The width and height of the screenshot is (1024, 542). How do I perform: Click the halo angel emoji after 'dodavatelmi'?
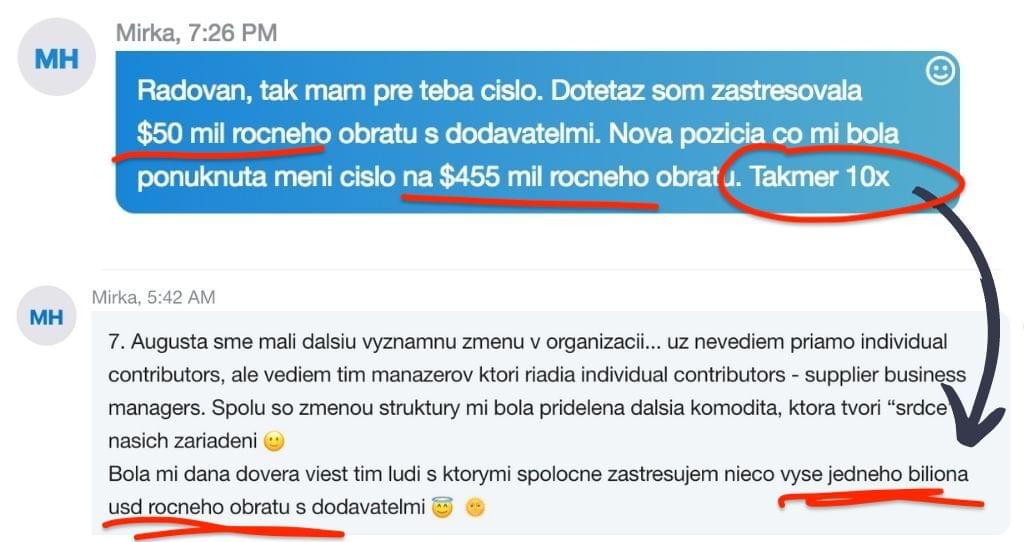pyautogui.click(x=442, y=507)
